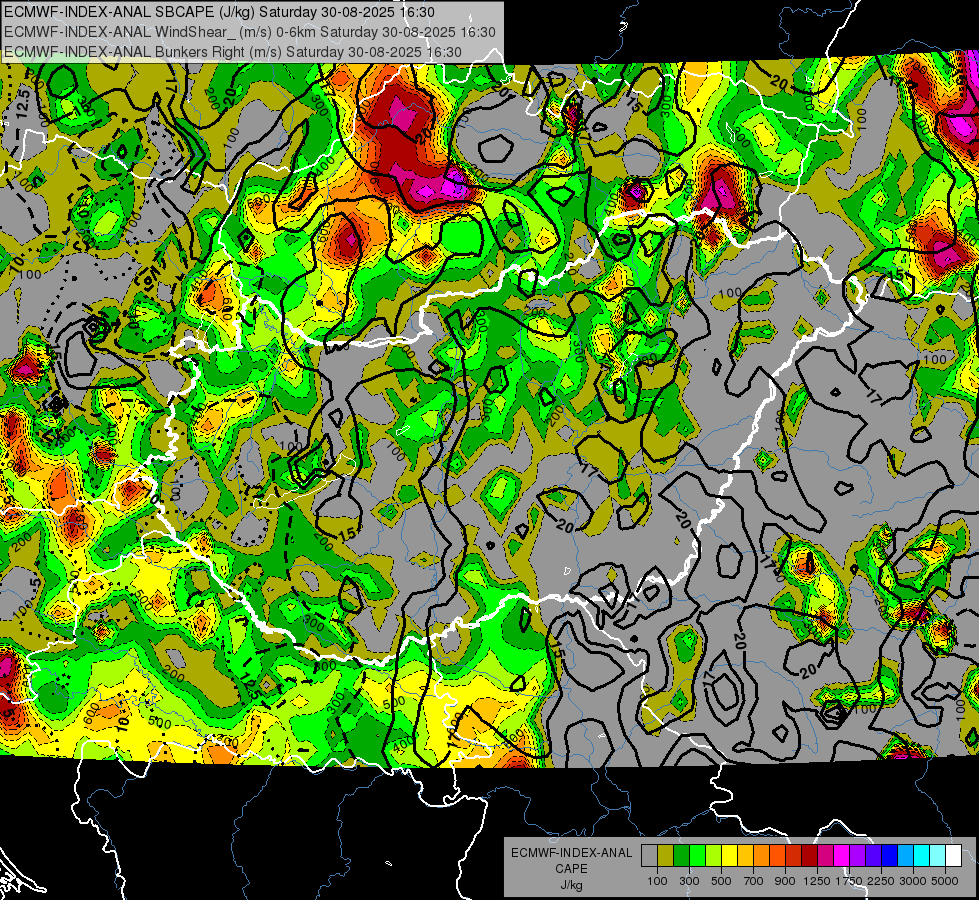
Task: Pick the pure blue legend swatch
Action: pyautogui.click(x=890, y=856)
